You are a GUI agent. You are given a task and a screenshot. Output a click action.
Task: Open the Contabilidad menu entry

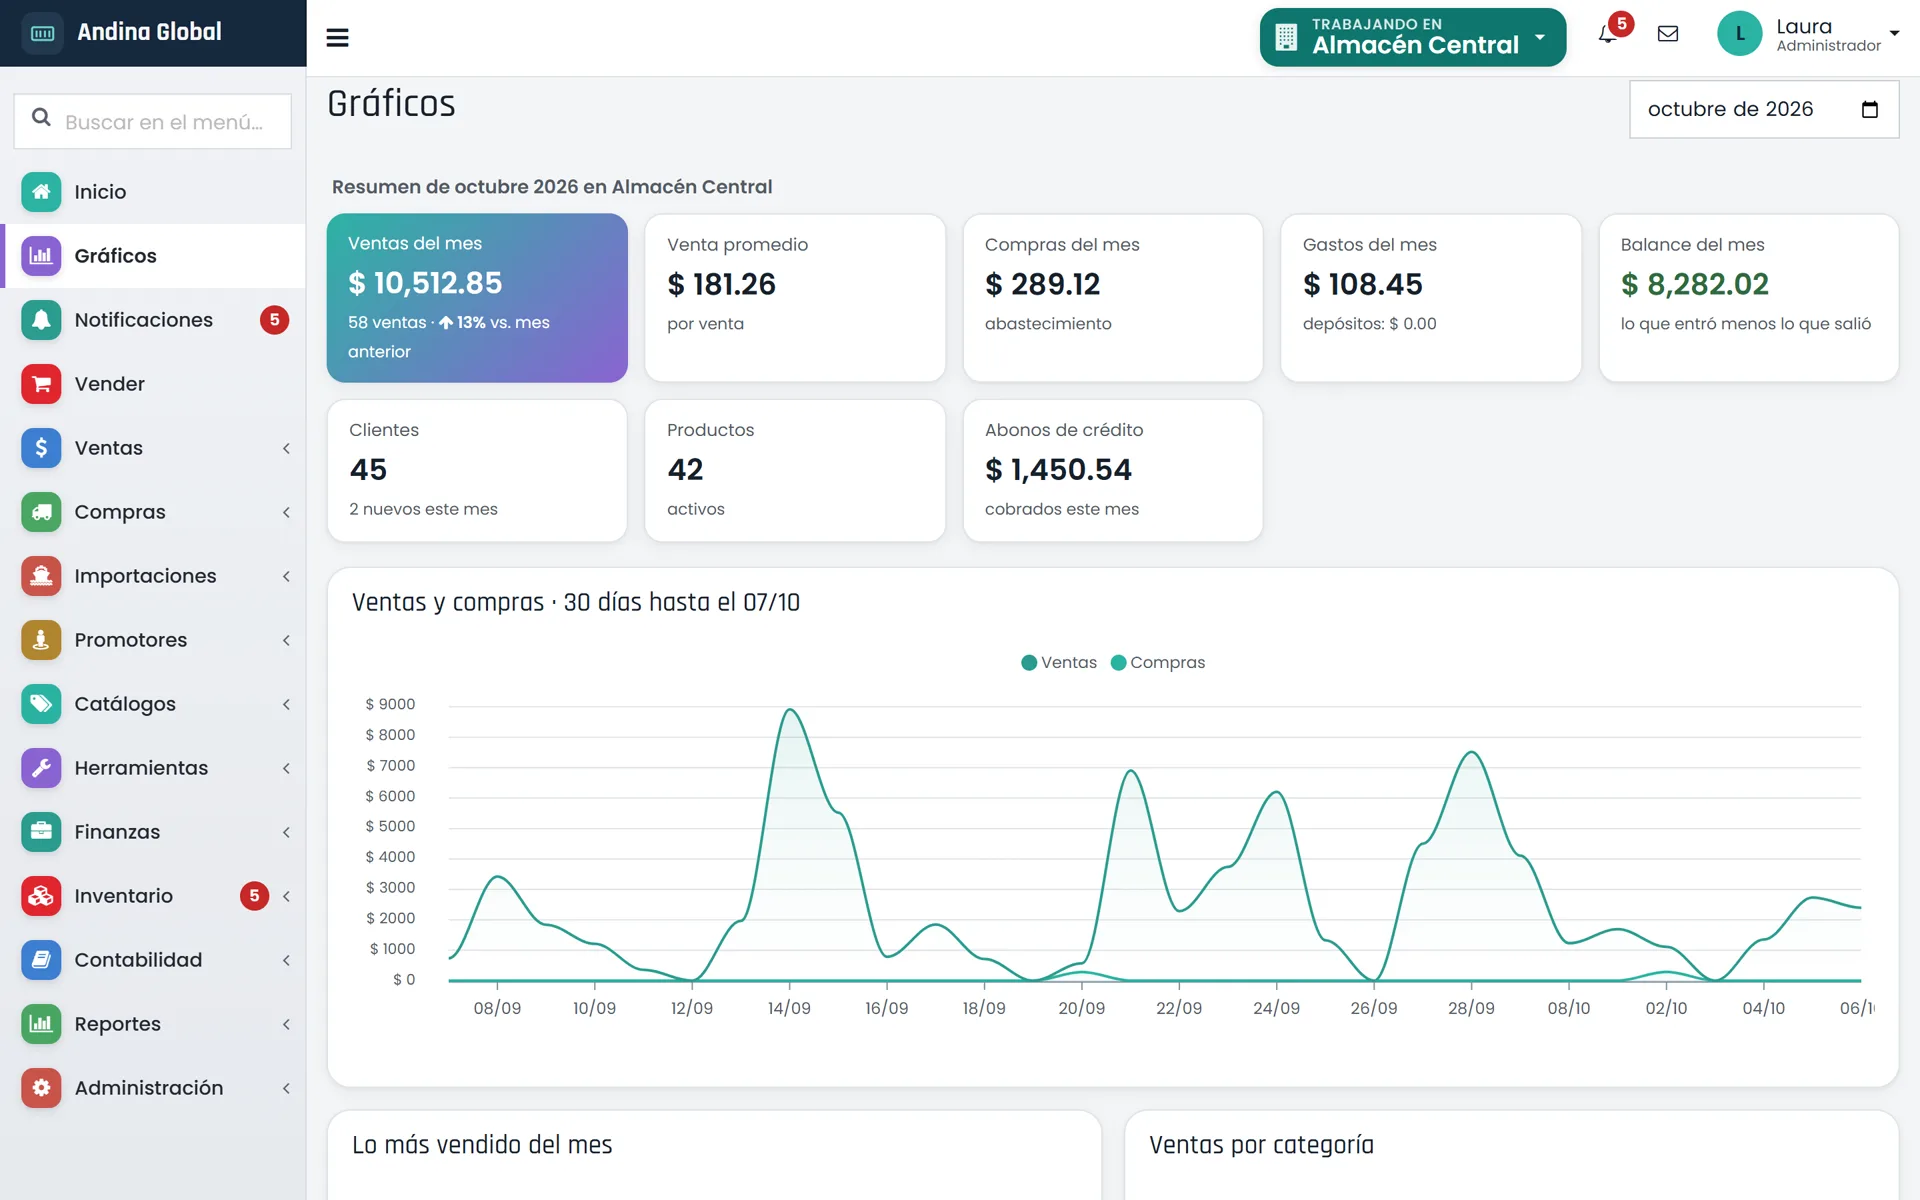153,960
